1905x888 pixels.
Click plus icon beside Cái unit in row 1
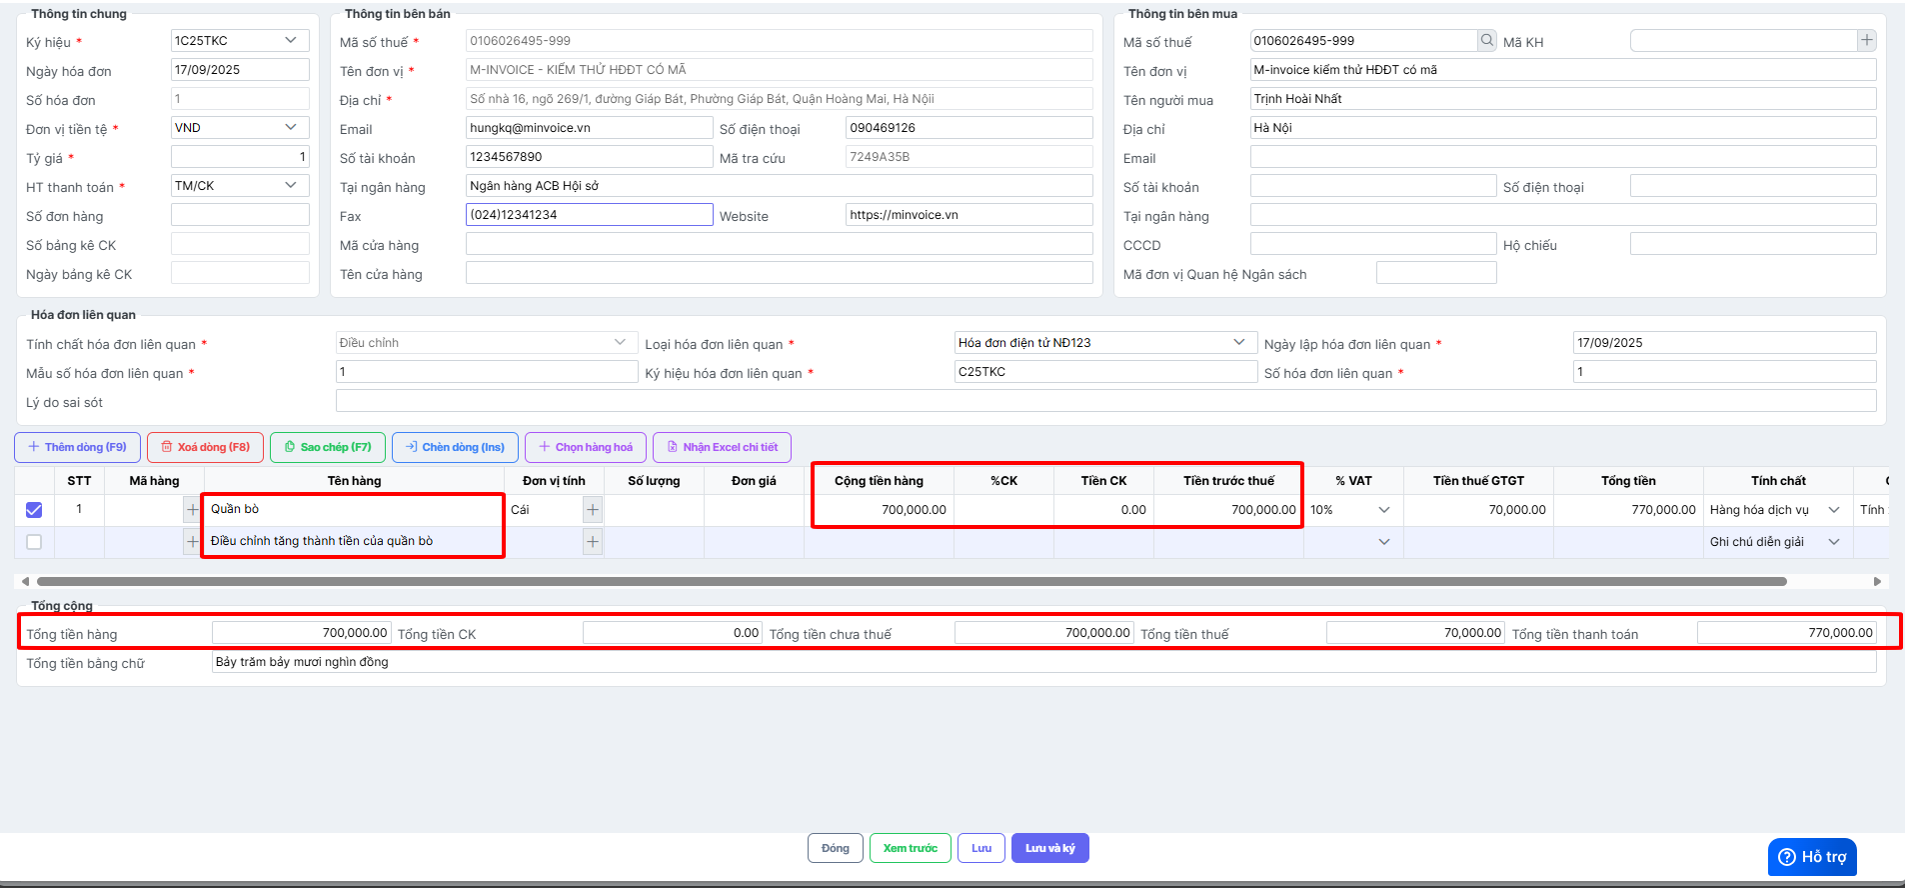[593, 510]
